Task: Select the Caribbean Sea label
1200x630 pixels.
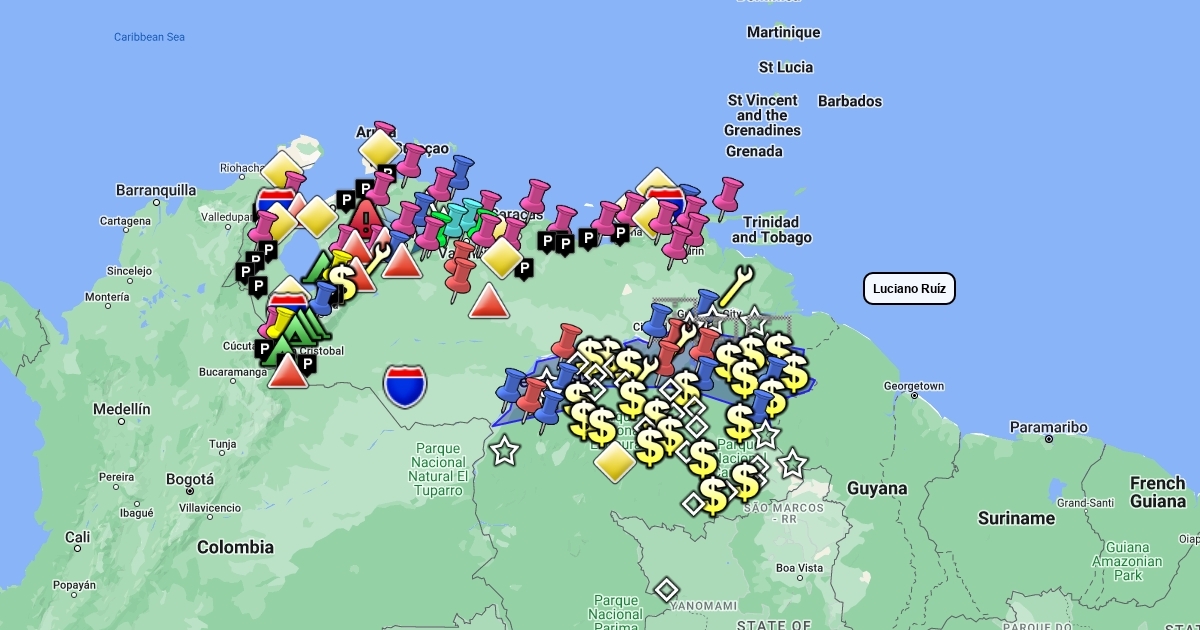Action: pyautogui.click(x=149, y=37)
